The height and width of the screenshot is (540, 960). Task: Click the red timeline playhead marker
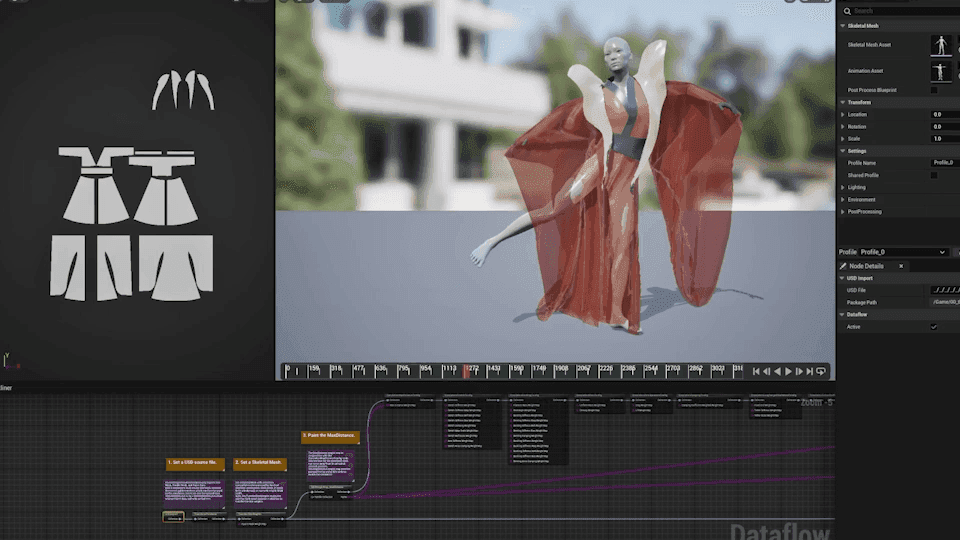tap(467, 371)
